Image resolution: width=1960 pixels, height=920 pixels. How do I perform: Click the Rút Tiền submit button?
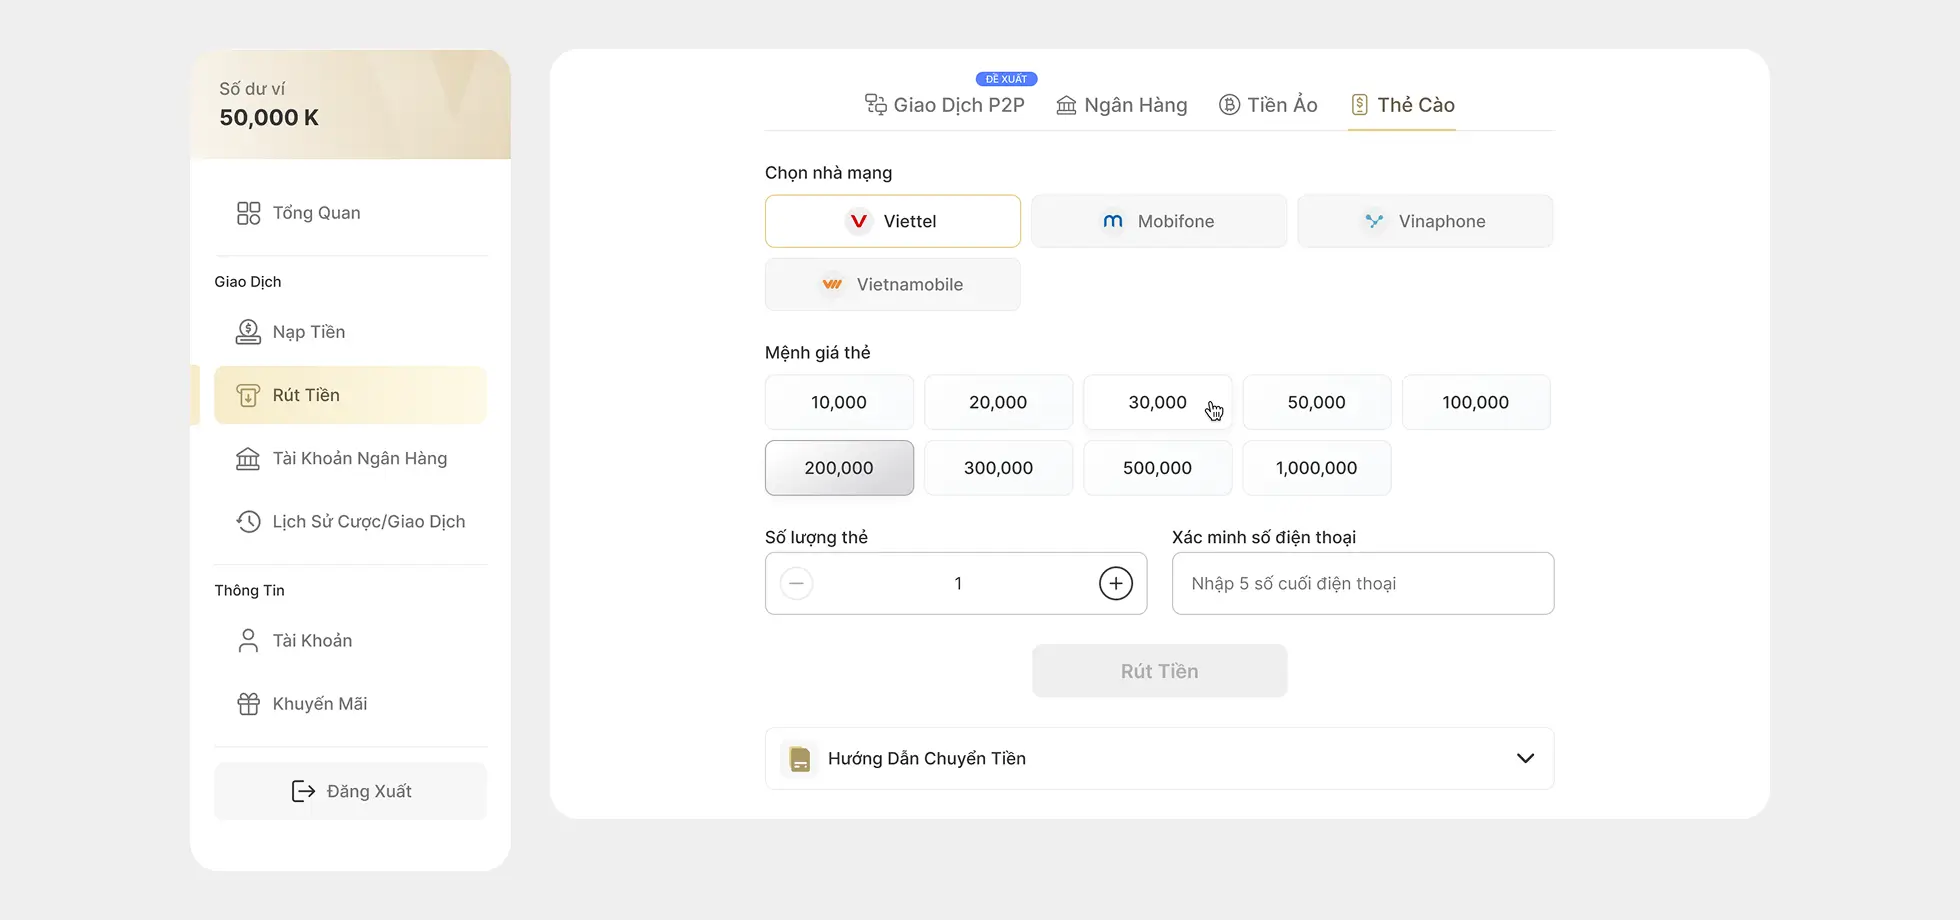pos(1159,671)
